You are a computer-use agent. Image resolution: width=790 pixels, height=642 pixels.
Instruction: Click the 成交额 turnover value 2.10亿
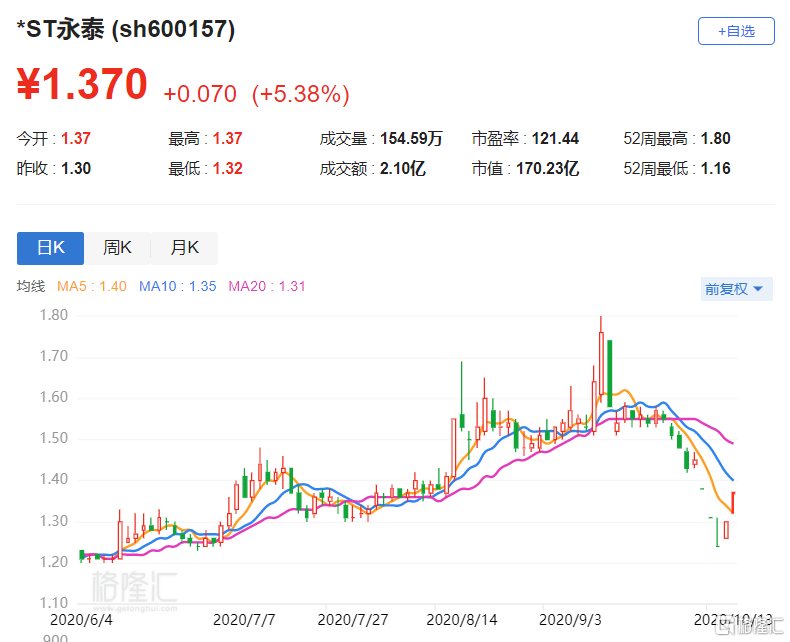click(x=403, y=168)
